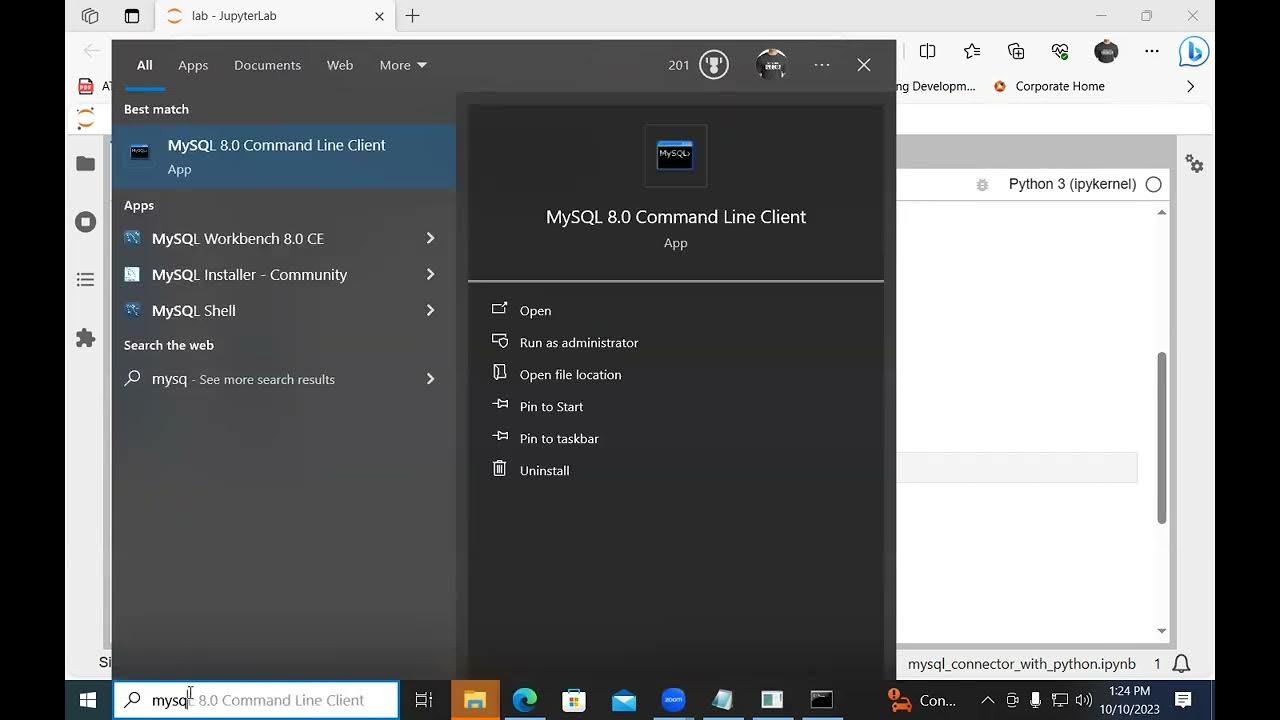Show more favorites bar items chevron
Viewport: 1280px width, 720px height.
(1190, 86)
